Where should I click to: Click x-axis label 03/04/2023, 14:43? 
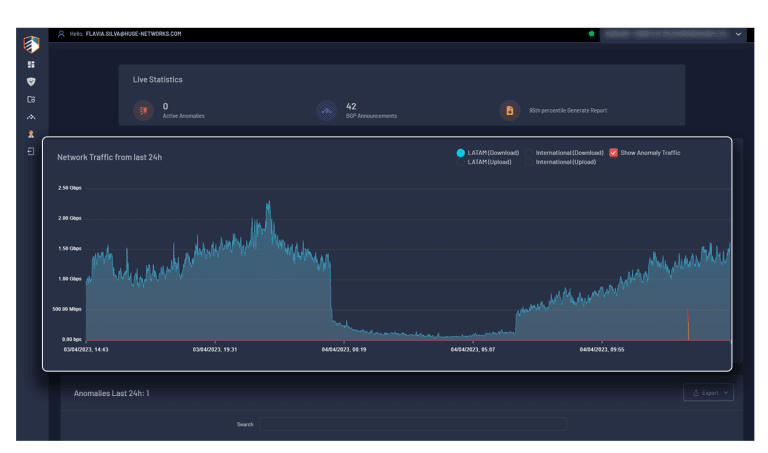[x=86, y=350]
